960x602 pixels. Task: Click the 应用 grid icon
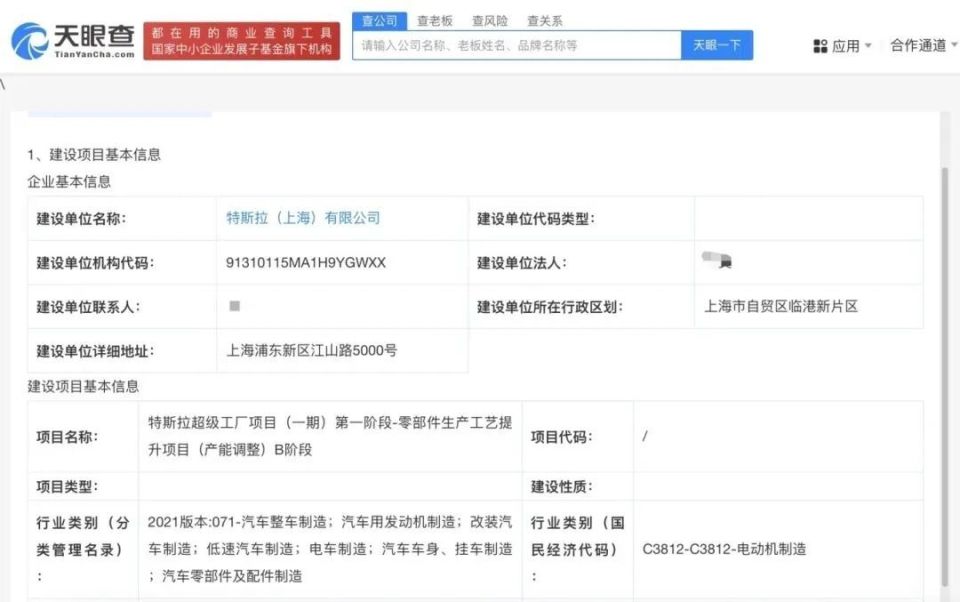(820, 46)
